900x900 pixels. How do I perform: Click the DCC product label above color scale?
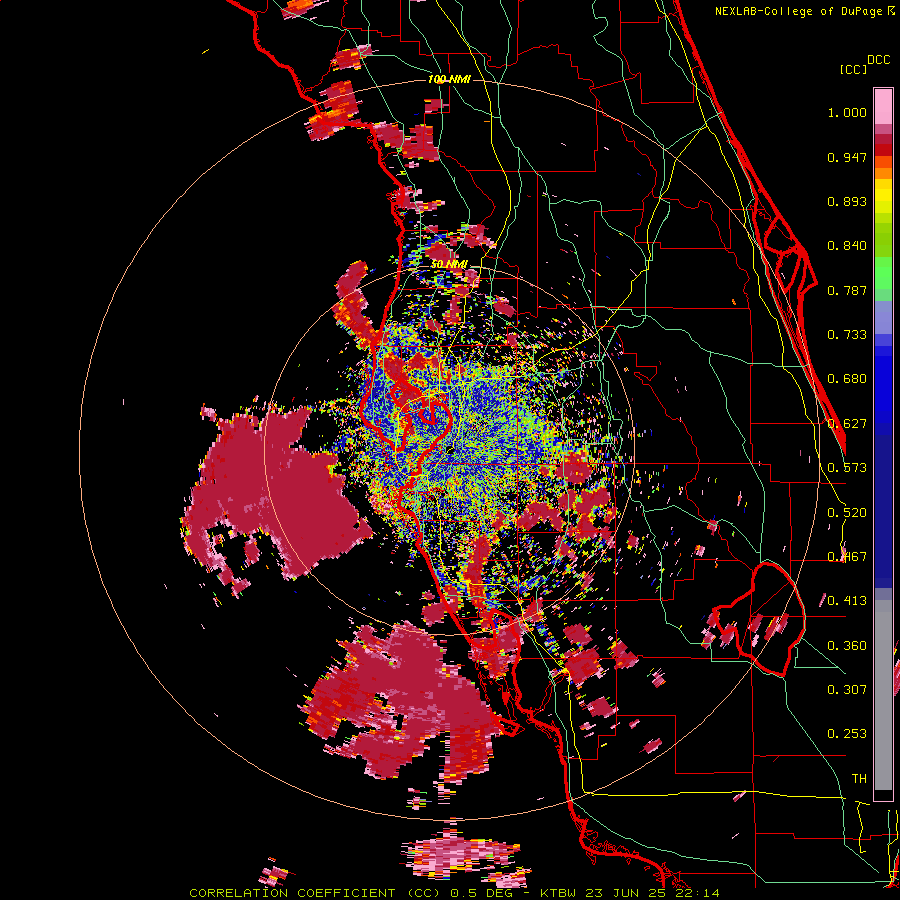pos(879,60)
